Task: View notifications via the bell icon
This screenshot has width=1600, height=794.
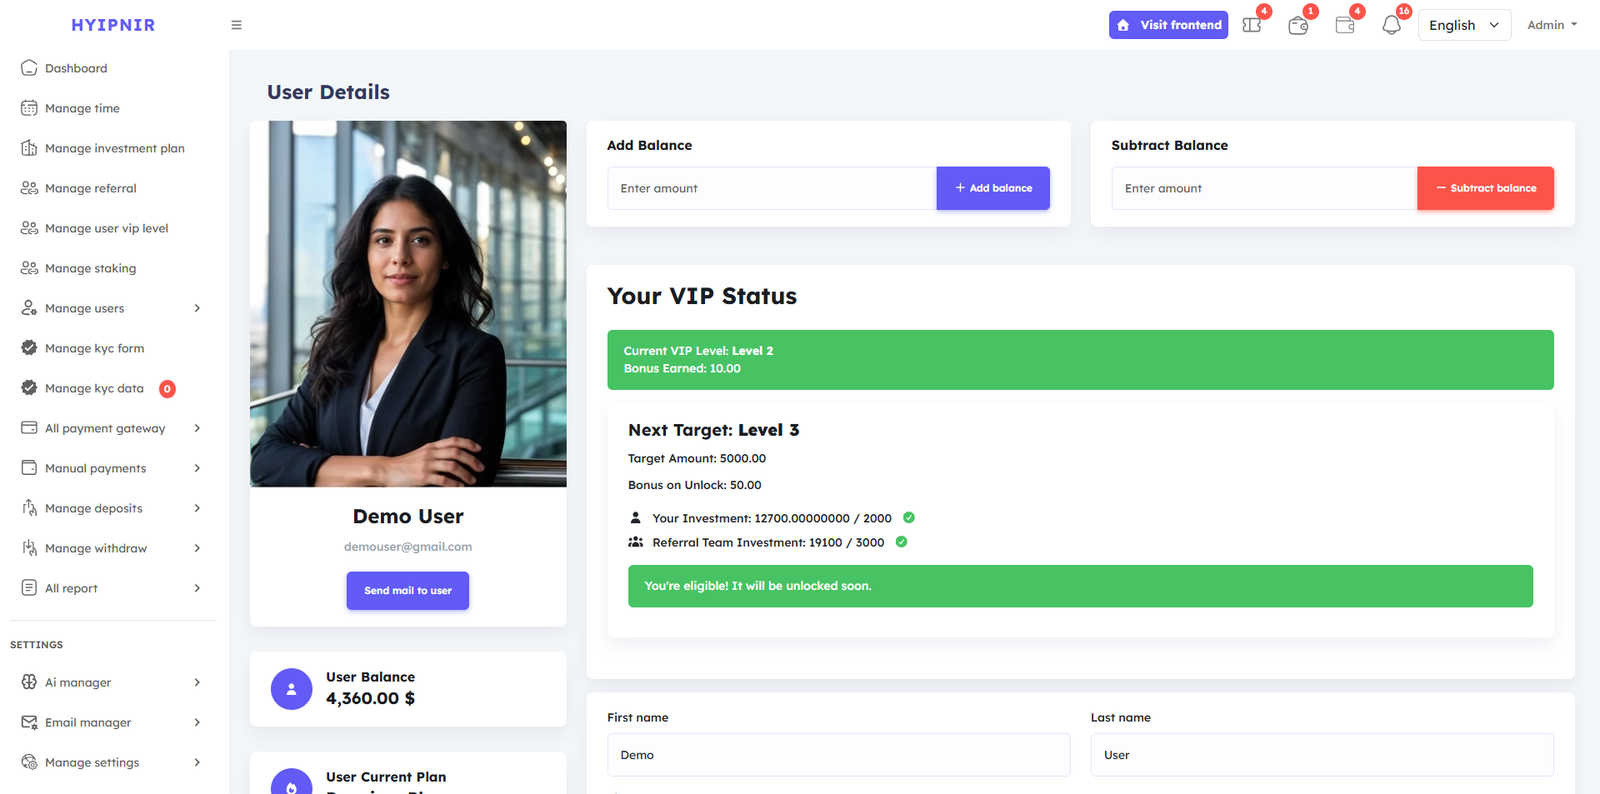Action: click(x=1391, y=25)
